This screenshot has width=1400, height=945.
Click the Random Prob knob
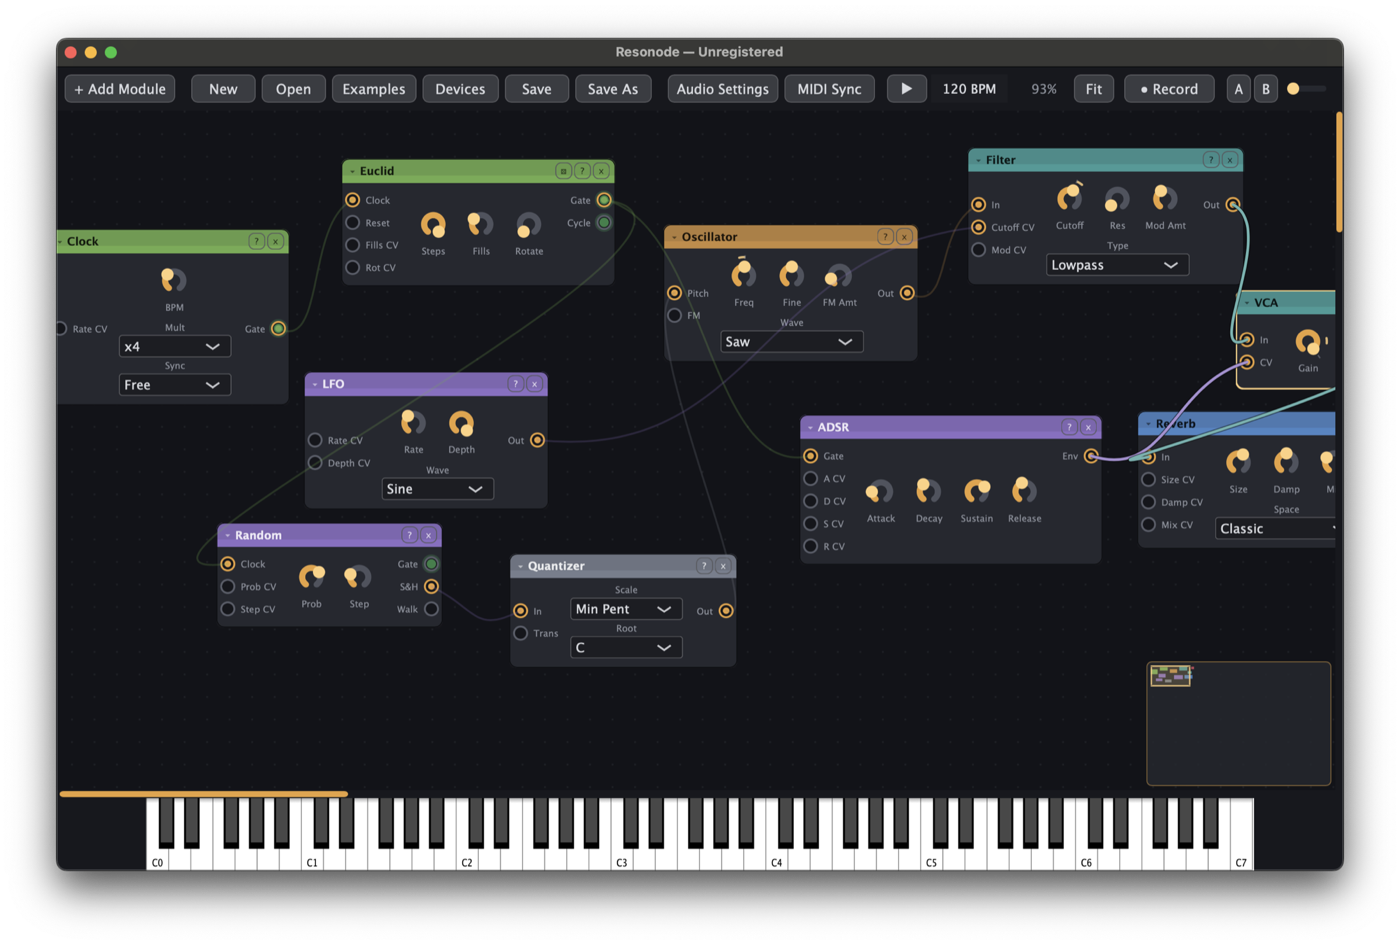[x=312, y=576]
